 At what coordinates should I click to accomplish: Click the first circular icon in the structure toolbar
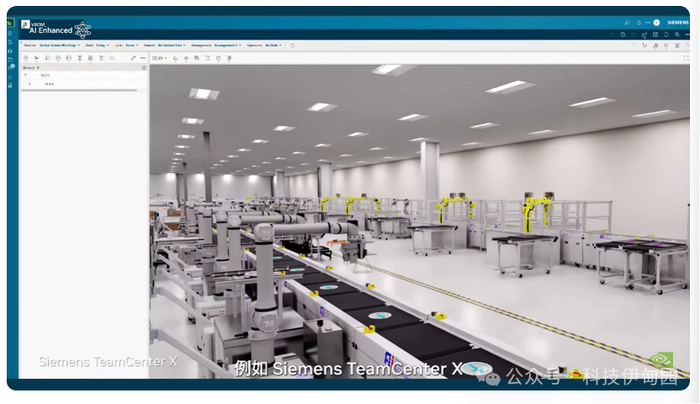26,58
